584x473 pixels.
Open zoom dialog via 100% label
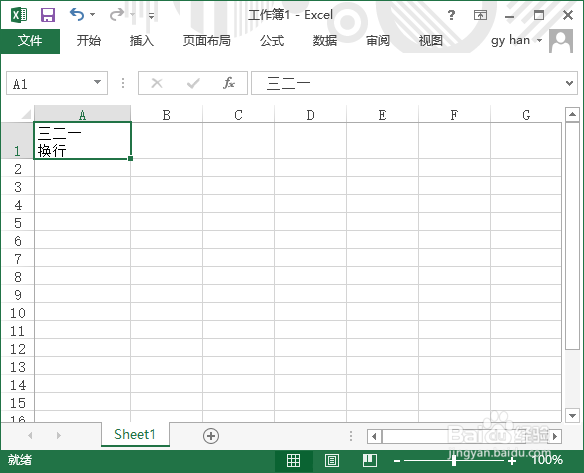547,460
